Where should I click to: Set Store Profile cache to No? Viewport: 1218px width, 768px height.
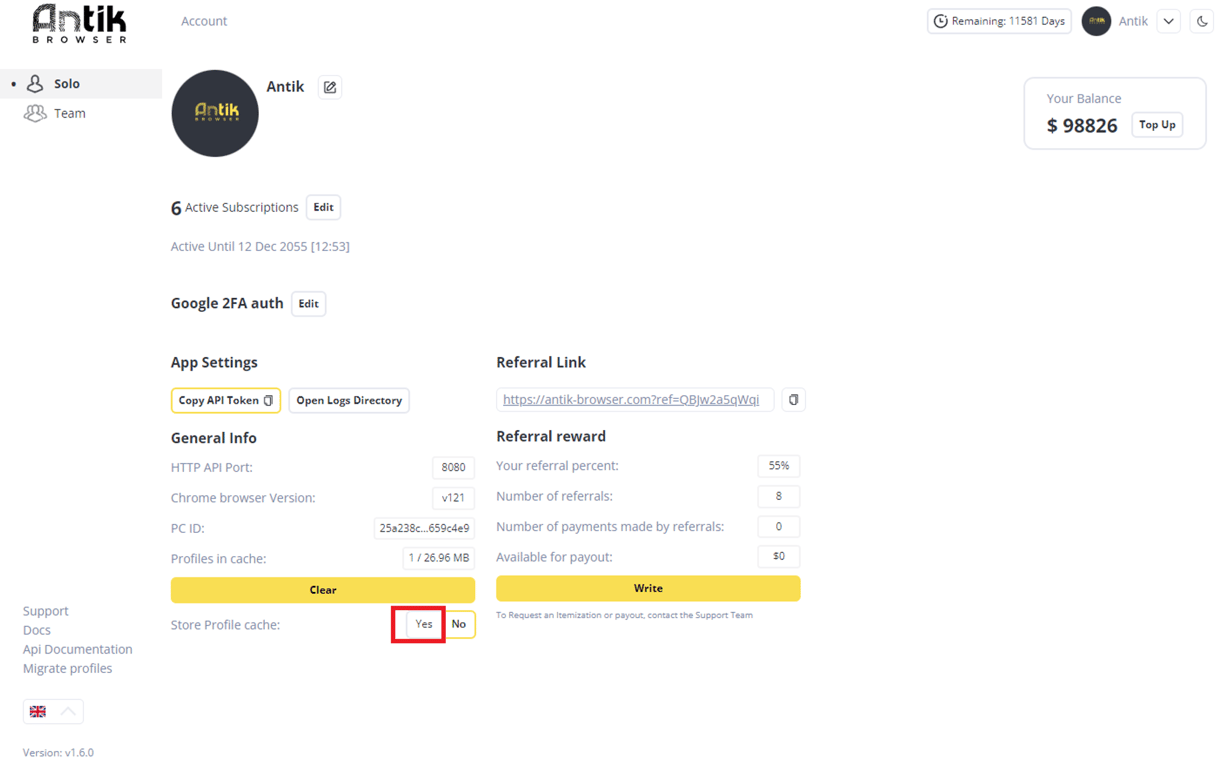point(458,624)
